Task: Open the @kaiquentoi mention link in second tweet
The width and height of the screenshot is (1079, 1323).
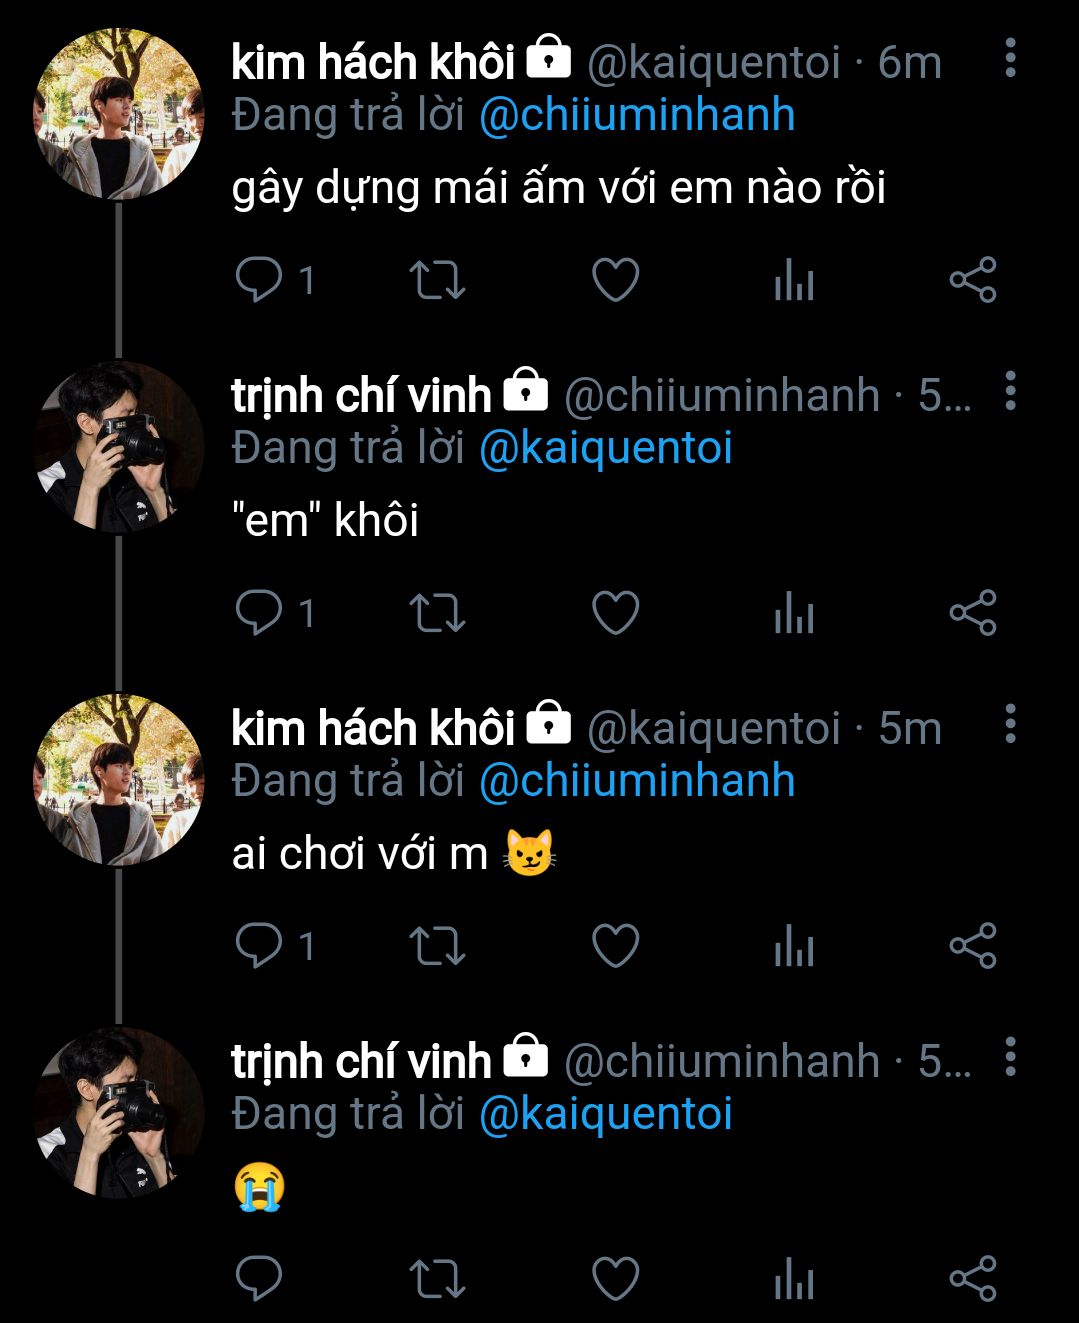Action: pos(606,449)
